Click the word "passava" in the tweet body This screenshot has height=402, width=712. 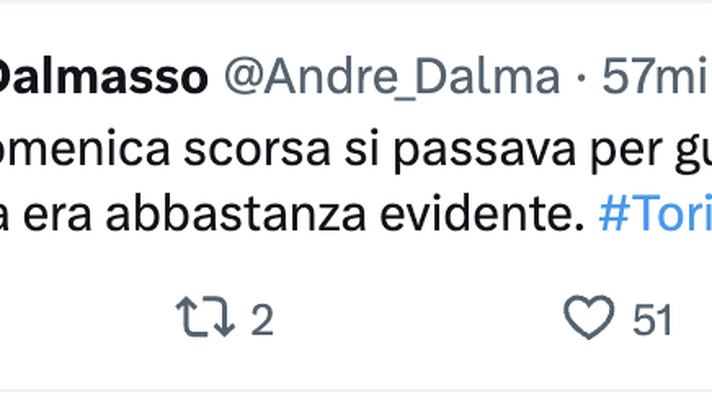pos(485,151)
